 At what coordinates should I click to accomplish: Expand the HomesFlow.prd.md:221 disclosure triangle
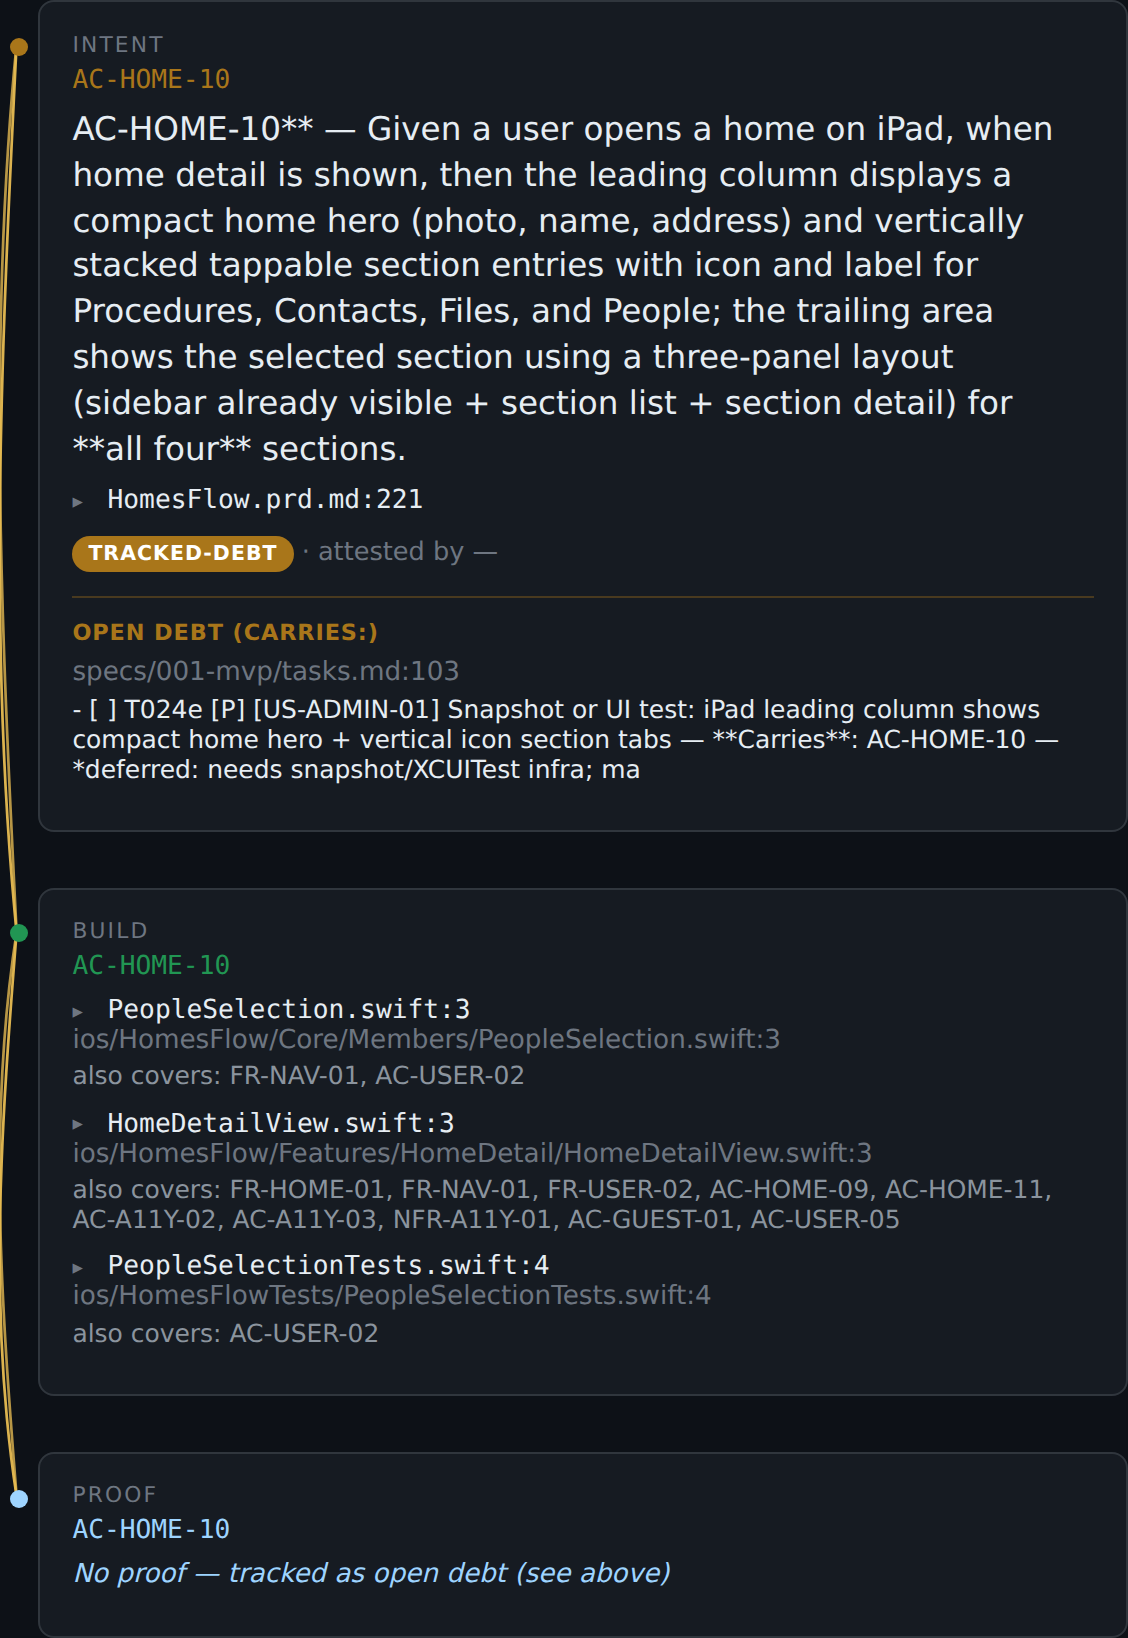(x=78, y=502)
